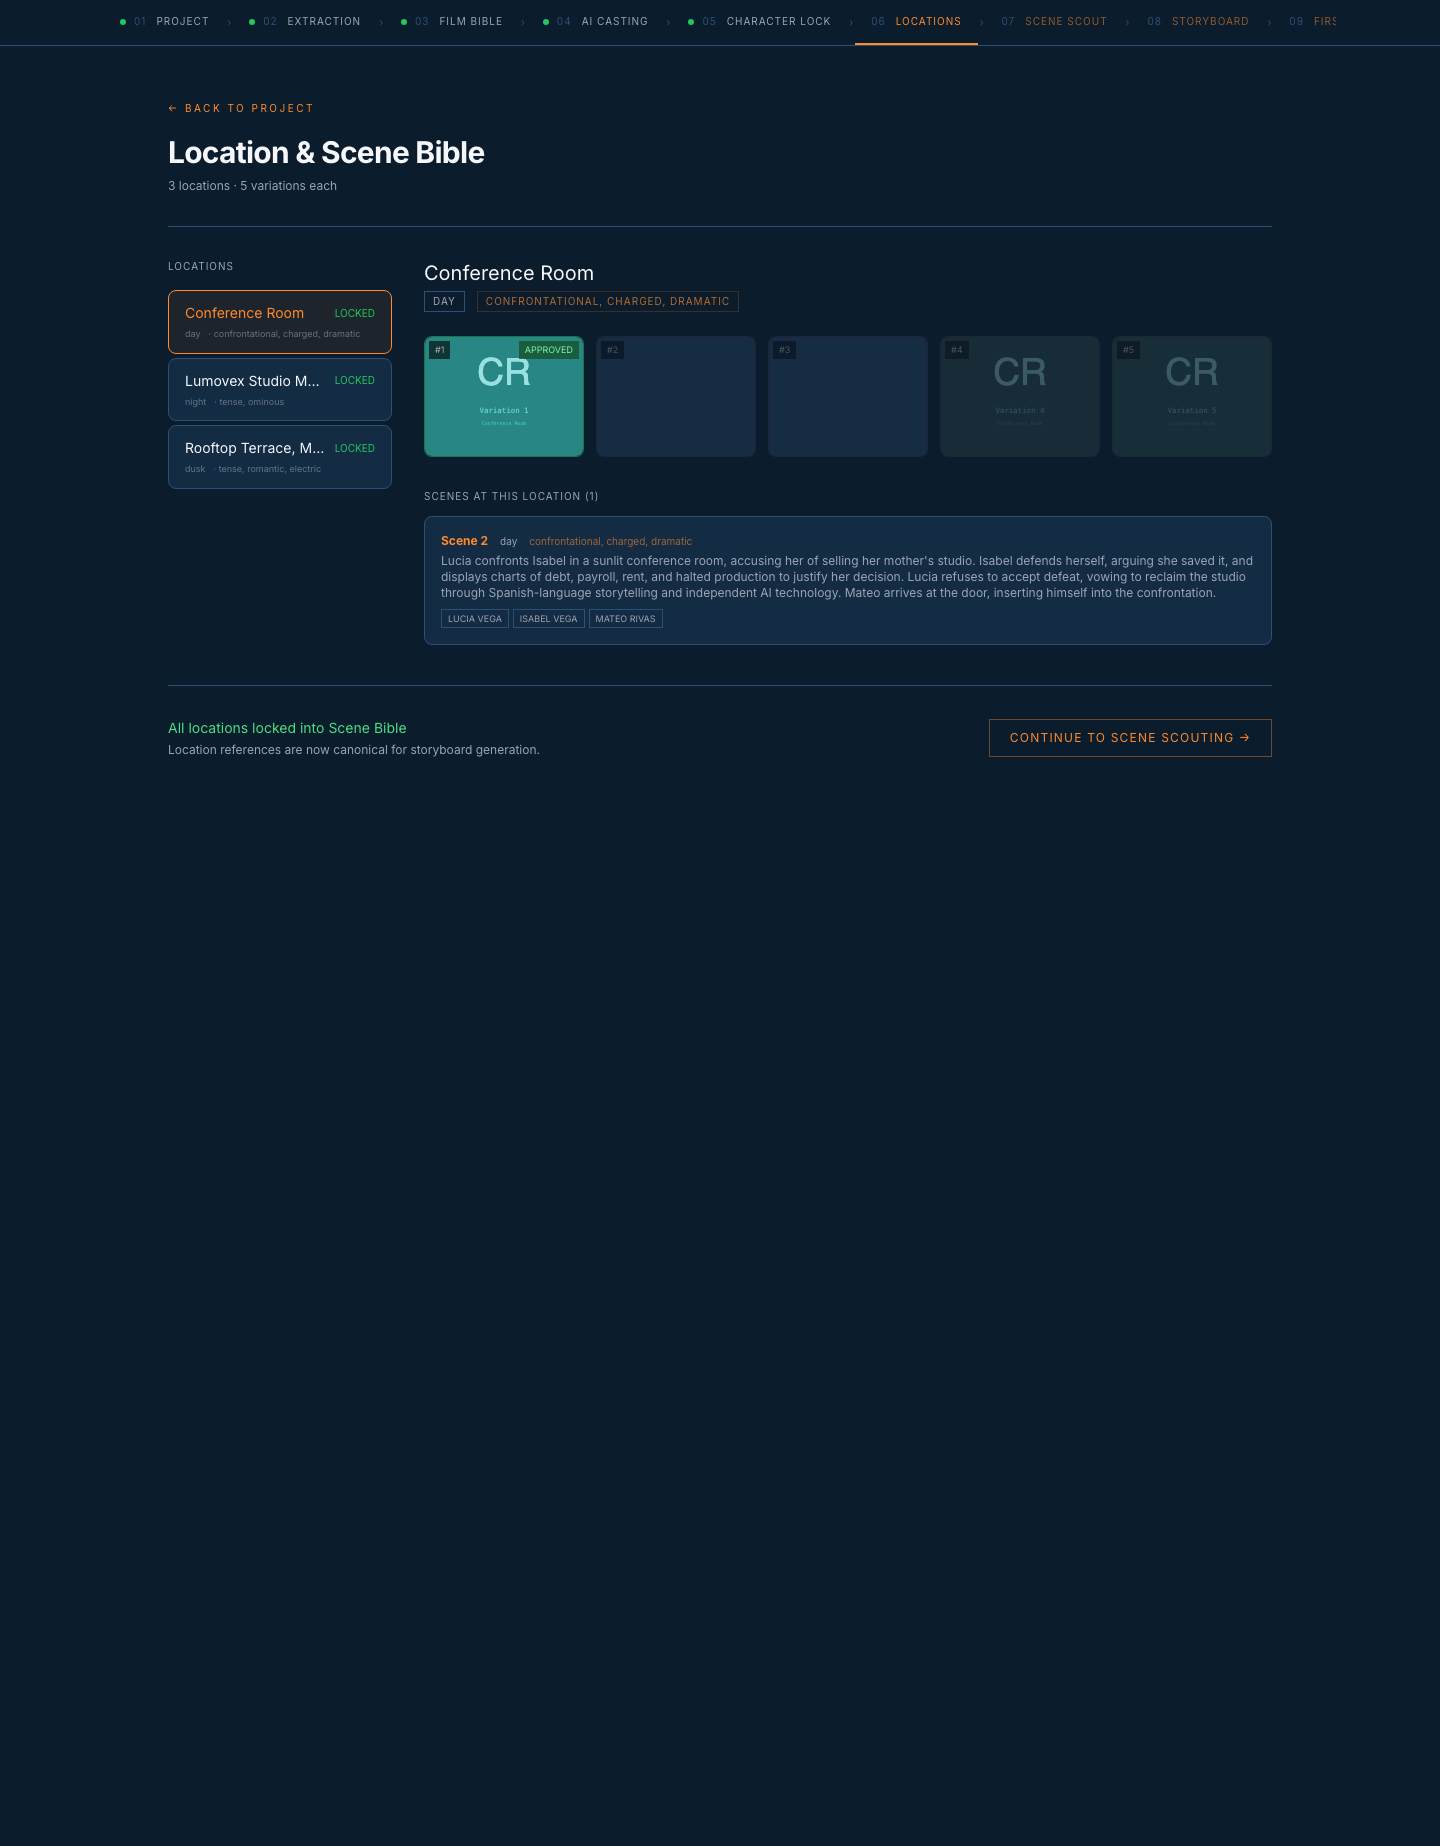
Task: Jump to the 07 Scene Scout step
Action: coord(1054,21)
